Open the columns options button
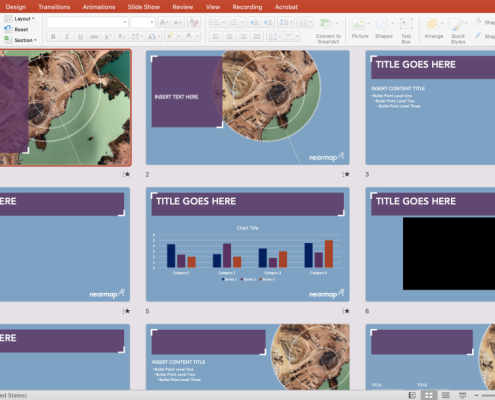The image size is (495, 400). pyautogui.click(x=305, y=22)
